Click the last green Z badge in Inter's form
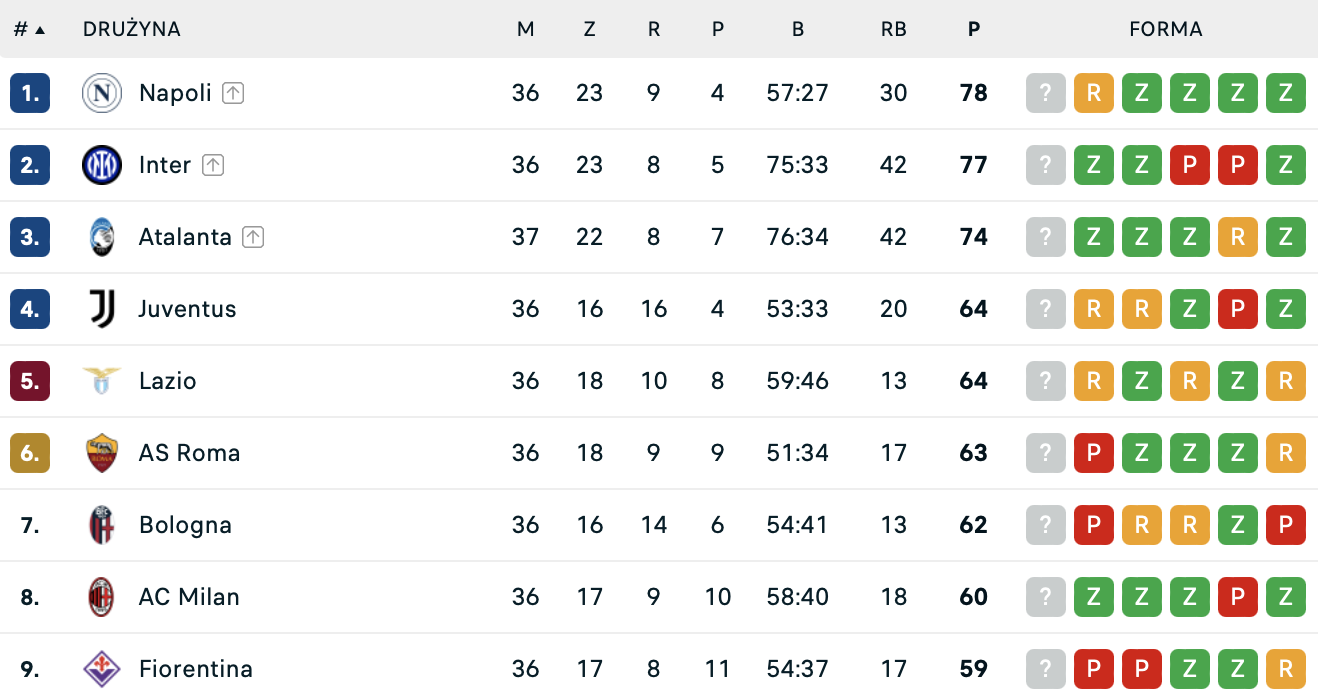This screenshot has width=1318, height=696. [x=1285, y=164]
